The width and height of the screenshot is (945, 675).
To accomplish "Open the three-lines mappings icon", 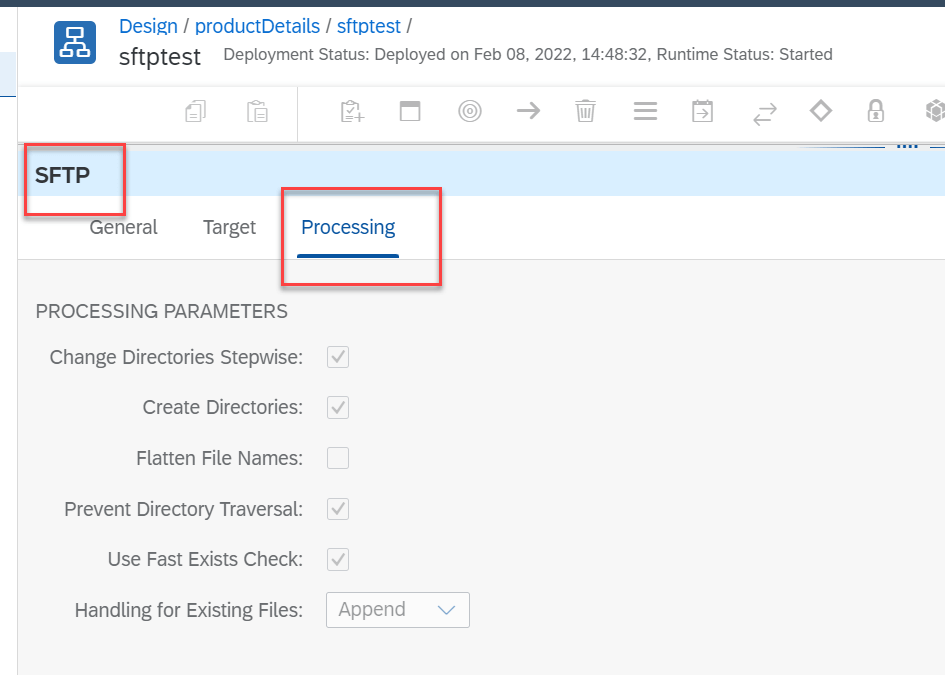I will (x=645, y=111).
